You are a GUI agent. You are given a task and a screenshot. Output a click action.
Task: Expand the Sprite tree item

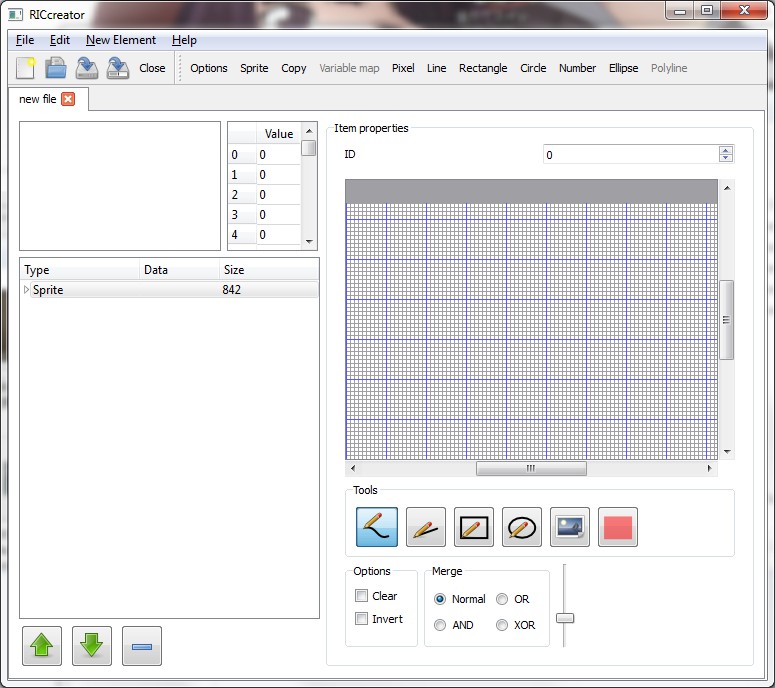(27, 290)
